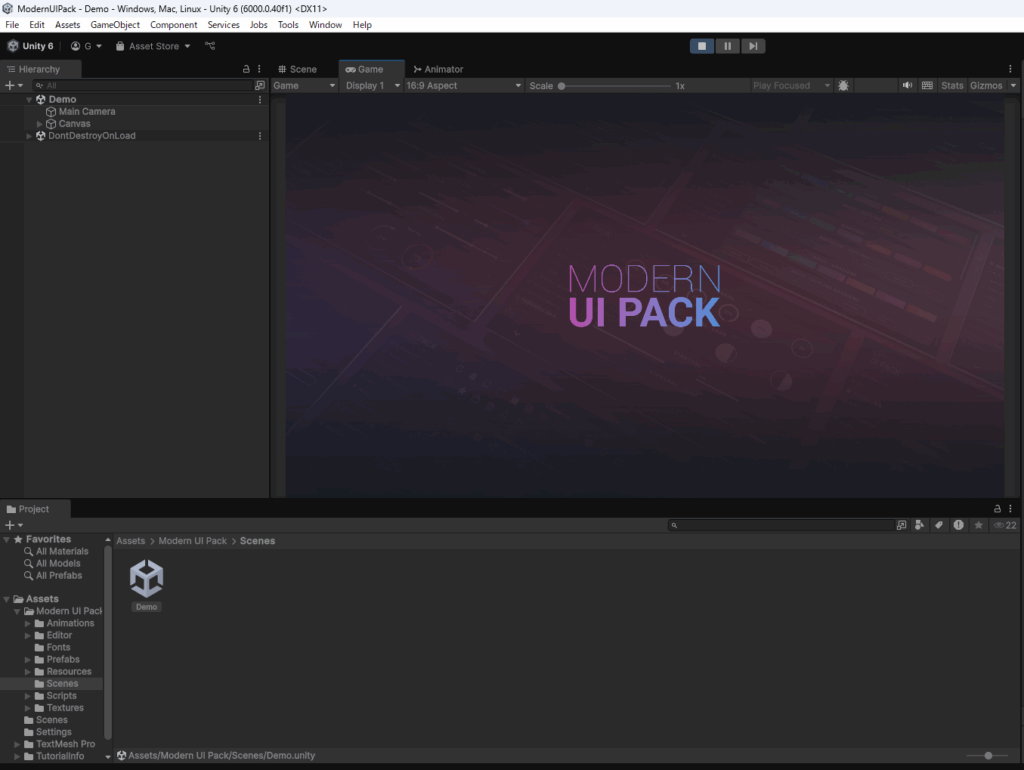The width and height of the screenshot is (1024, 770).
Task: Toggle the Stats overlay button
Action: 952,86
